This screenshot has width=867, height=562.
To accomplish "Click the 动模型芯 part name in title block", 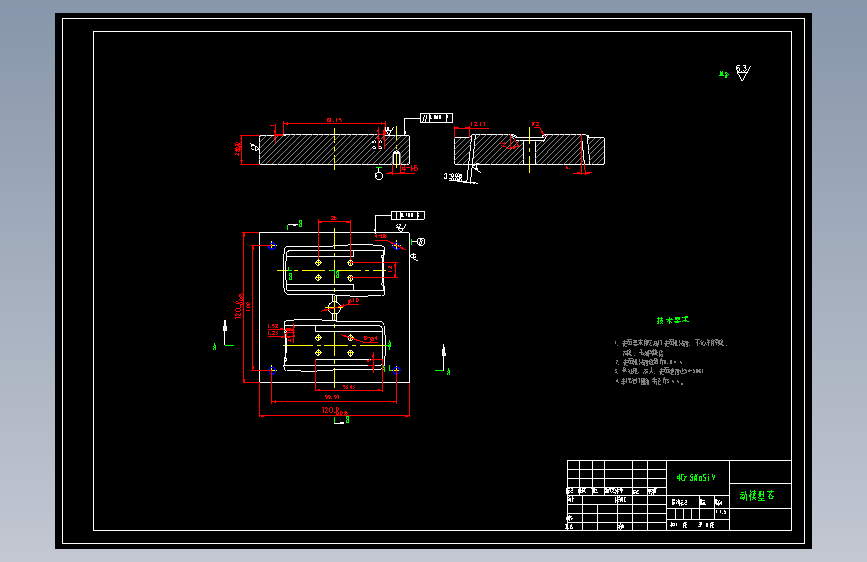I will tap(757, 496).
